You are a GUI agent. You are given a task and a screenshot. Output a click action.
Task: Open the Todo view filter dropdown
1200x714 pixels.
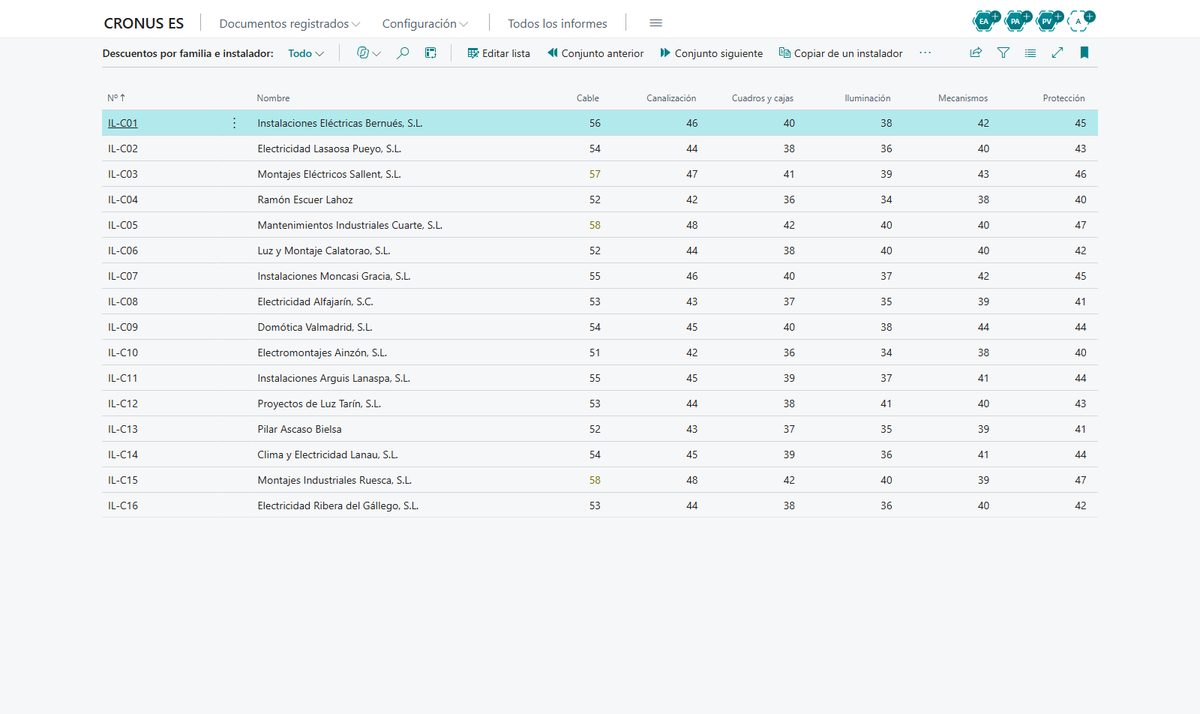[x=306, y=53]
